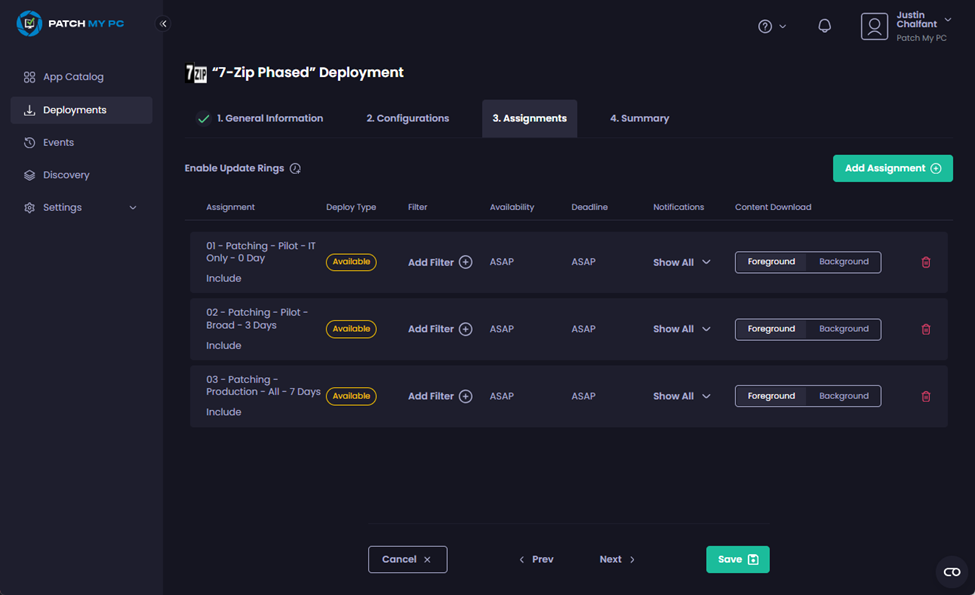Save the deployment
975x595 pixels.
point(737,559)
